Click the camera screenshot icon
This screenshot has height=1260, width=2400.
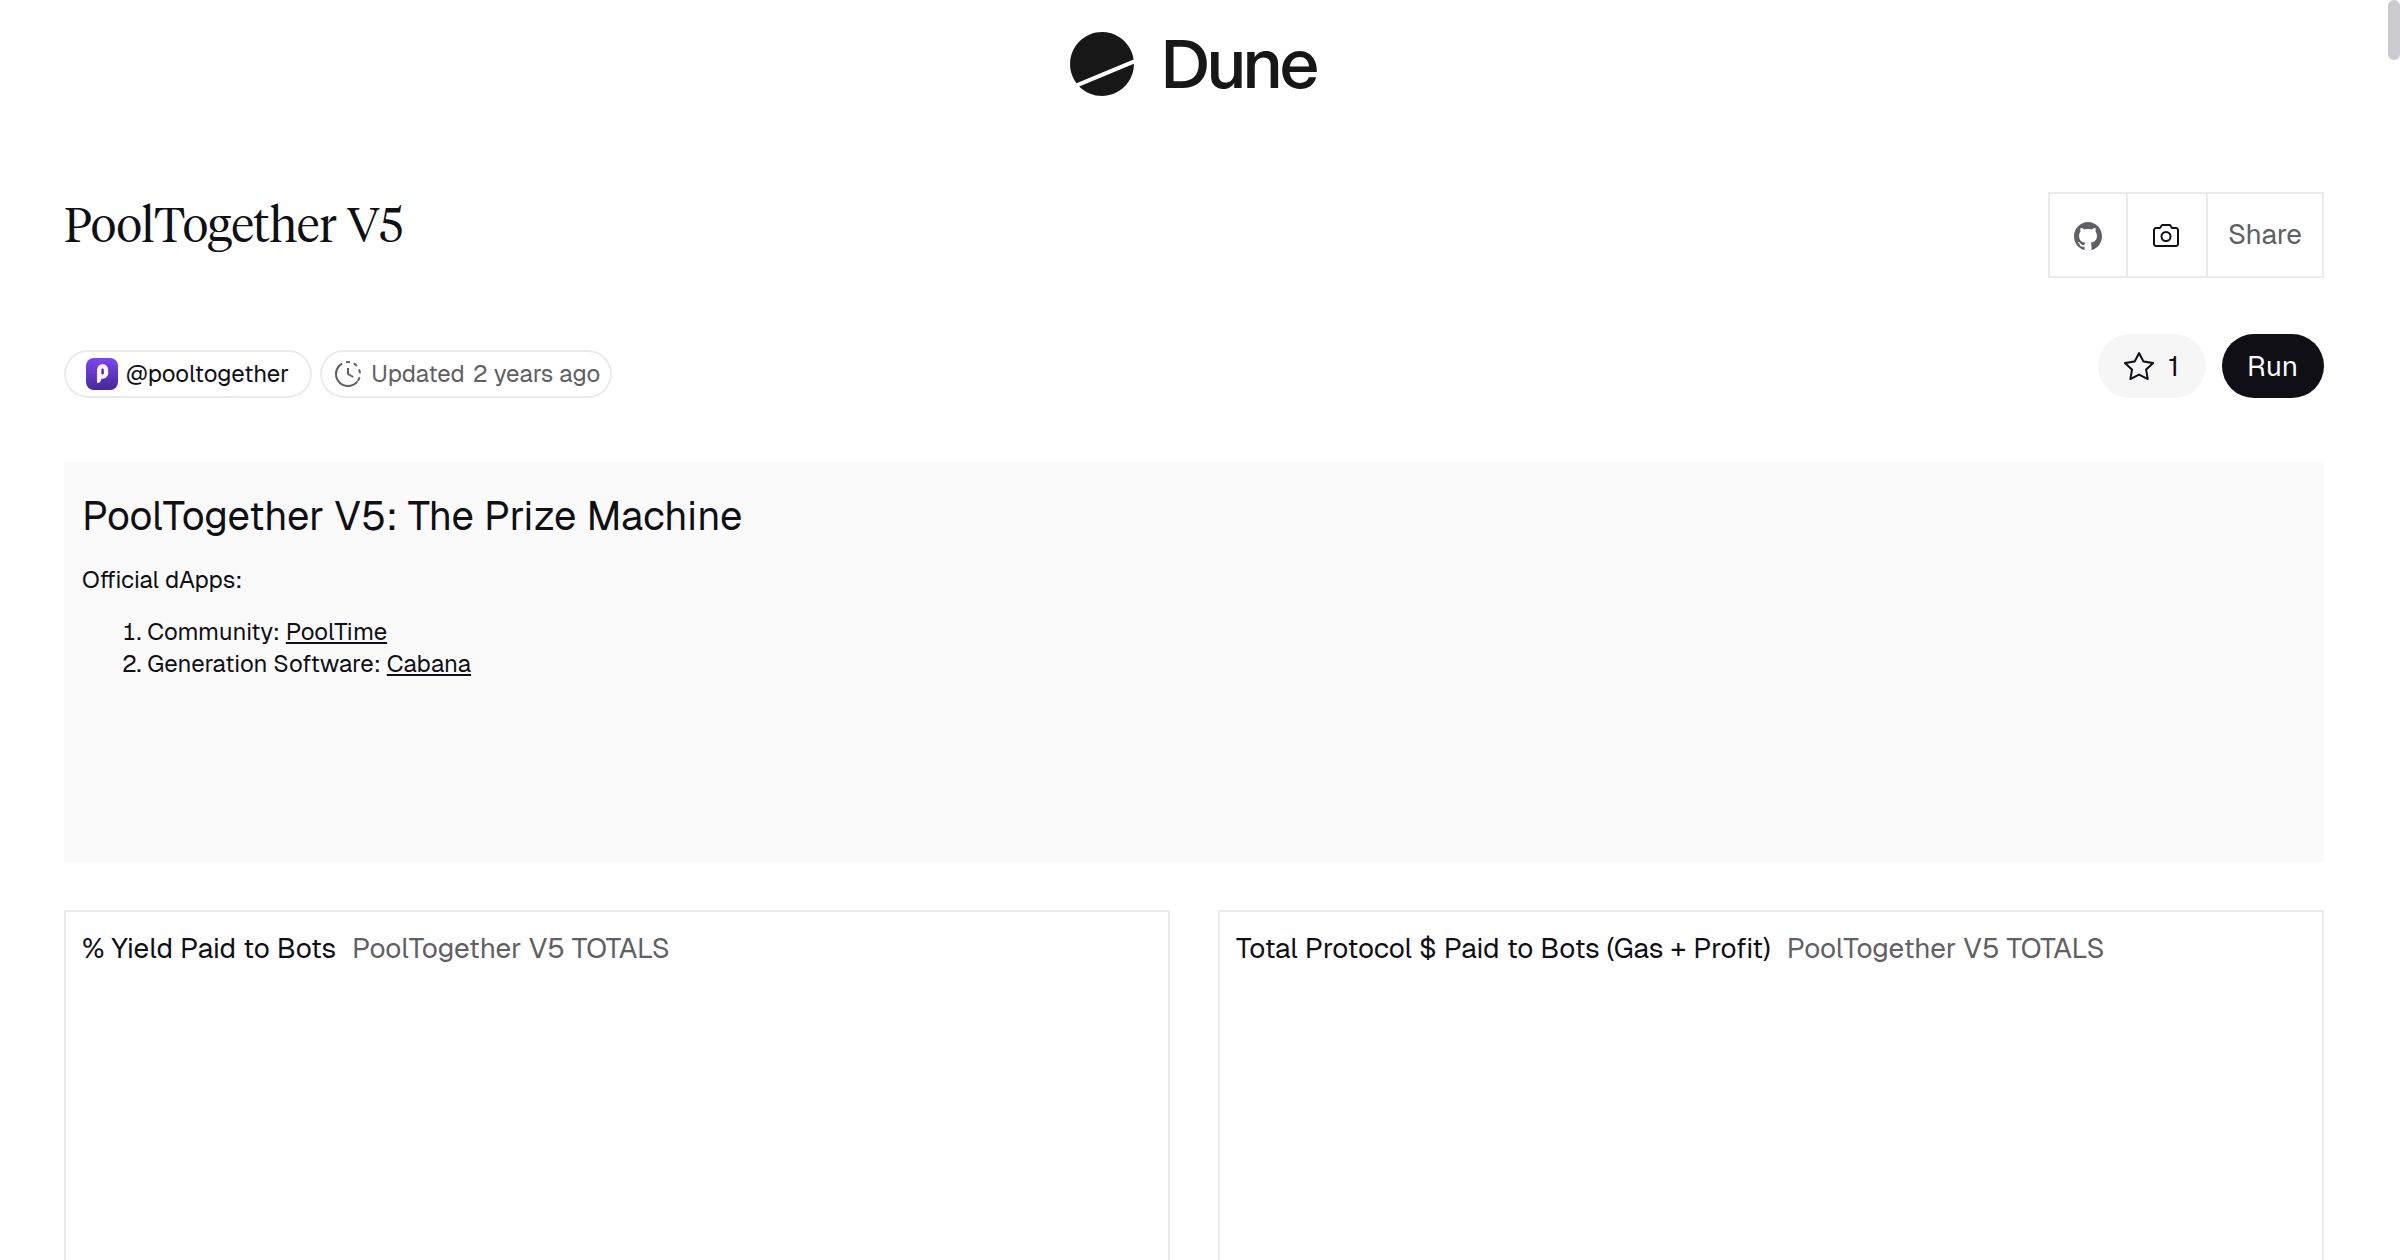2165,236
